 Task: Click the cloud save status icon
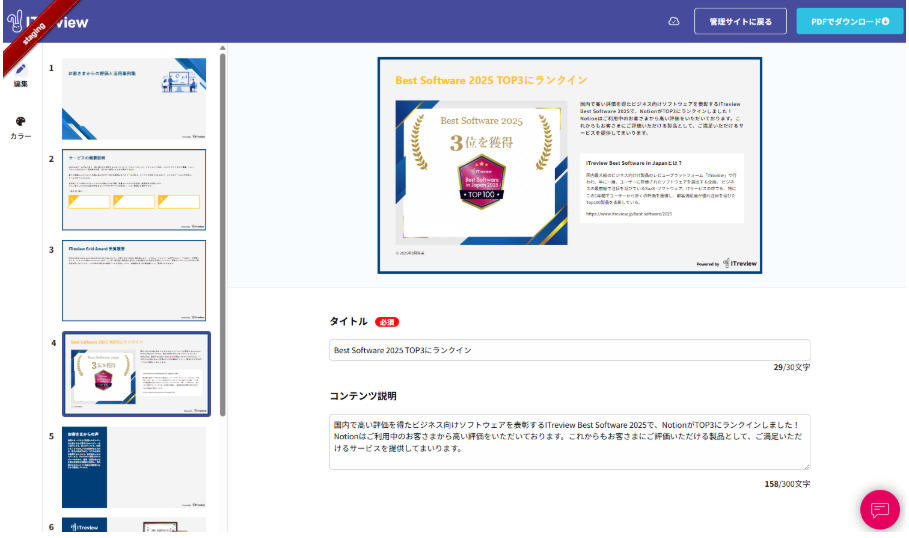tap(674, 21)
